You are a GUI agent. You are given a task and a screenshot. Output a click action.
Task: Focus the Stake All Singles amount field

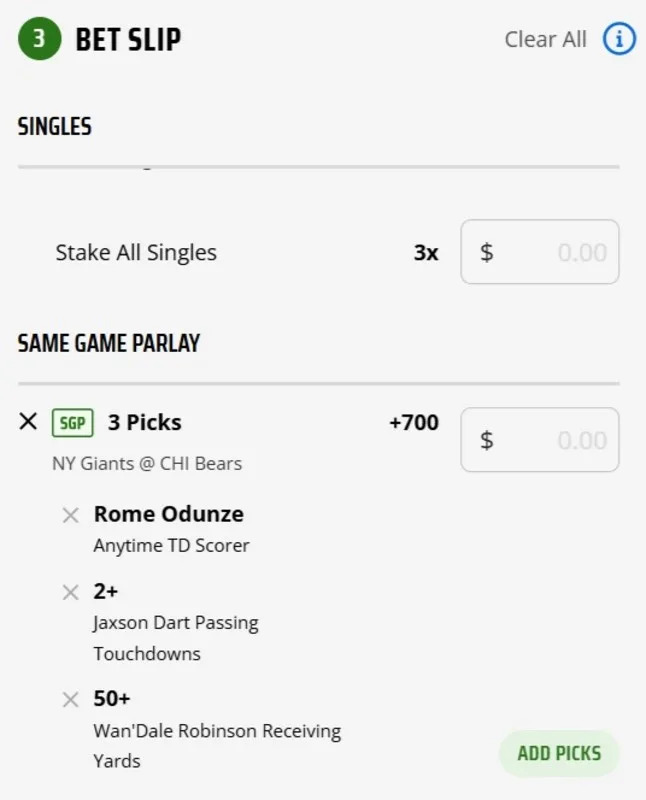(x=540, y=252)
